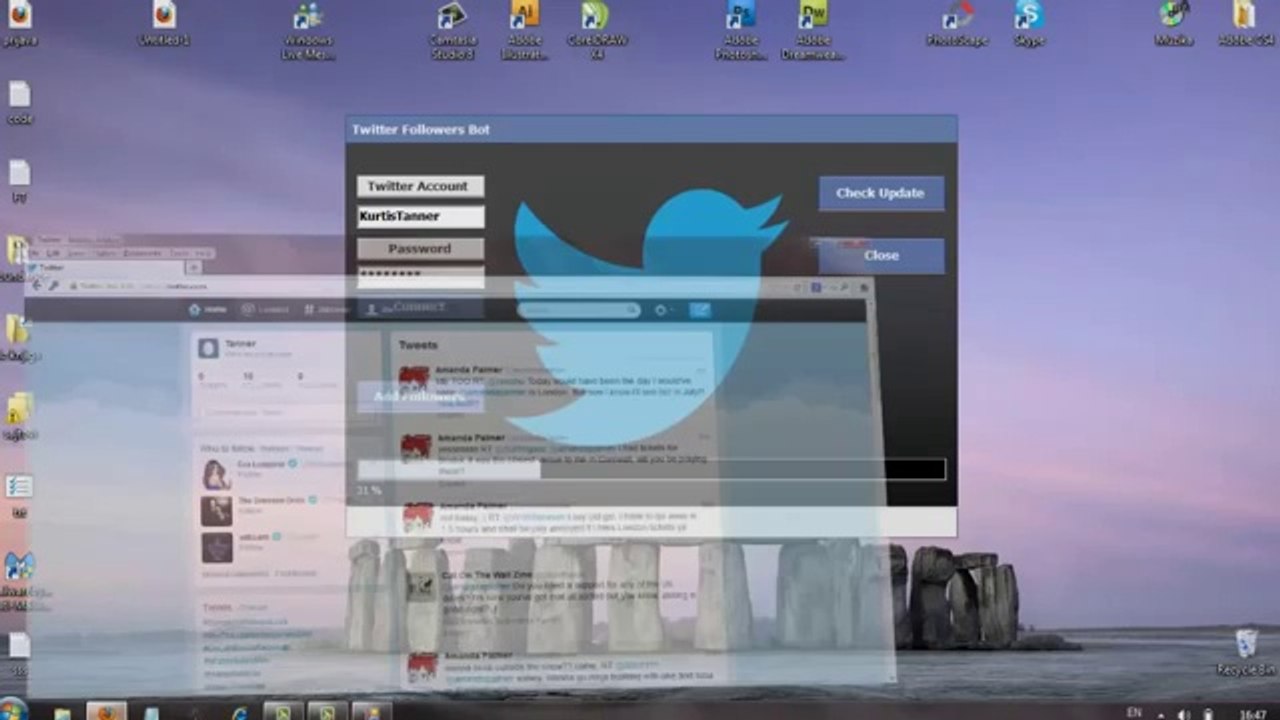Screen dimensions: 1280x720
Task: Open the Adobe CS4 folder icon
Action: [x=1245, y=22]
